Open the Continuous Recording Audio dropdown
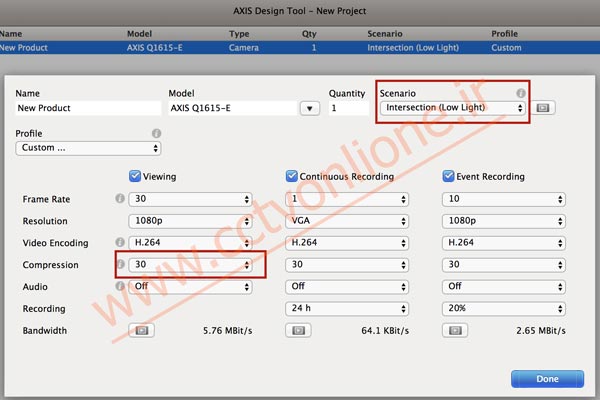Viewport: 600px width, 400px height. click(347, 286)
